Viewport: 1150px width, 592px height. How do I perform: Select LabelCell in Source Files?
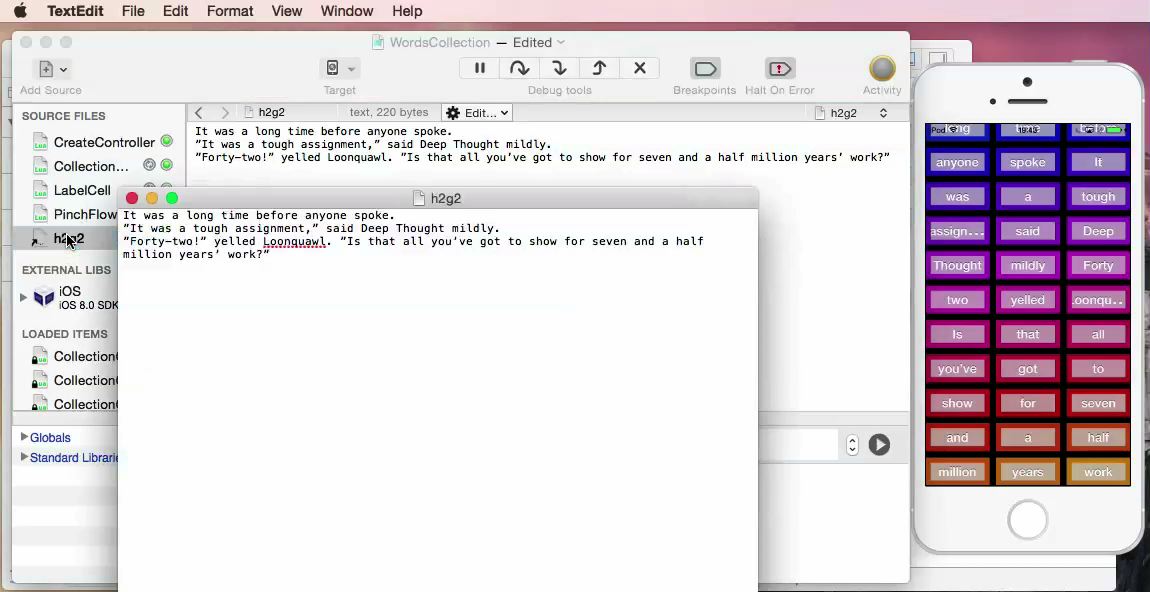(82, 191)
